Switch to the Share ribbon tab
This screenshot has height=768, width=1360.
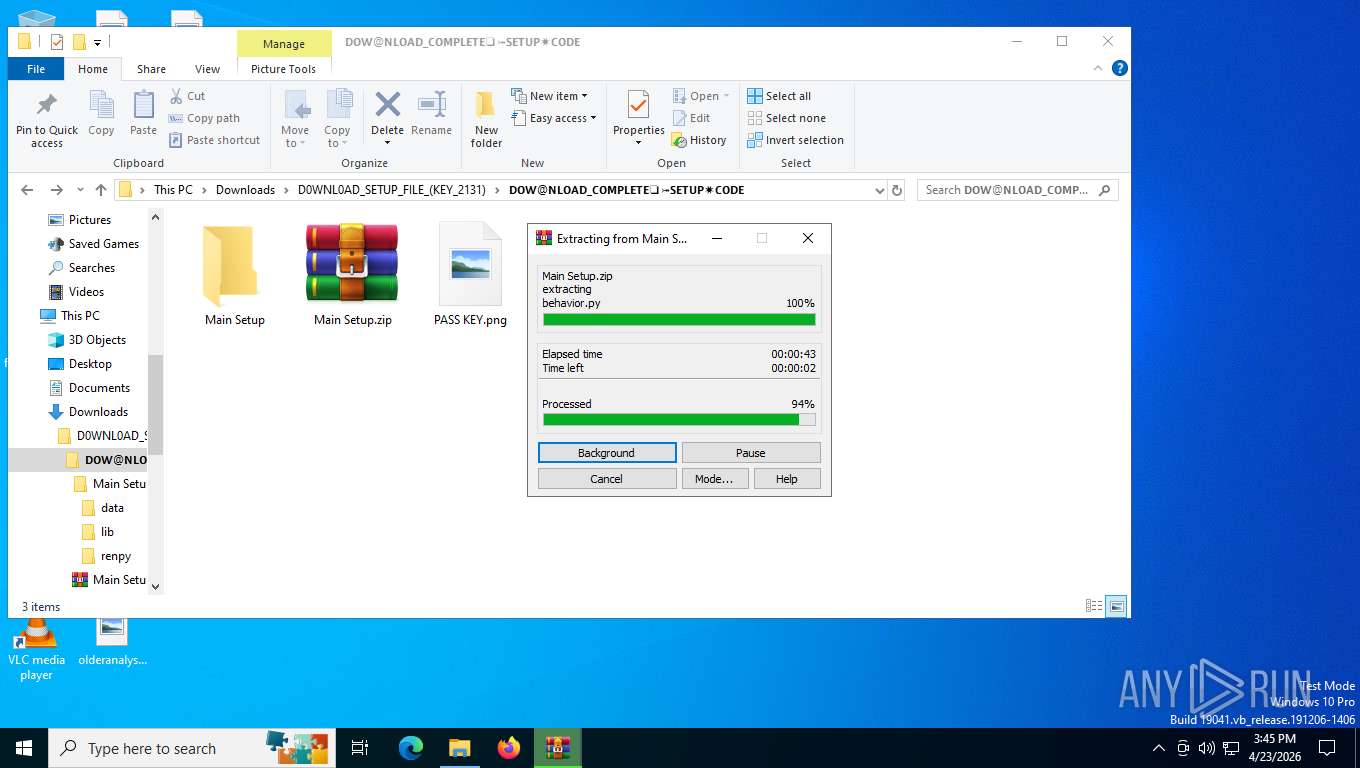(152, 69)
